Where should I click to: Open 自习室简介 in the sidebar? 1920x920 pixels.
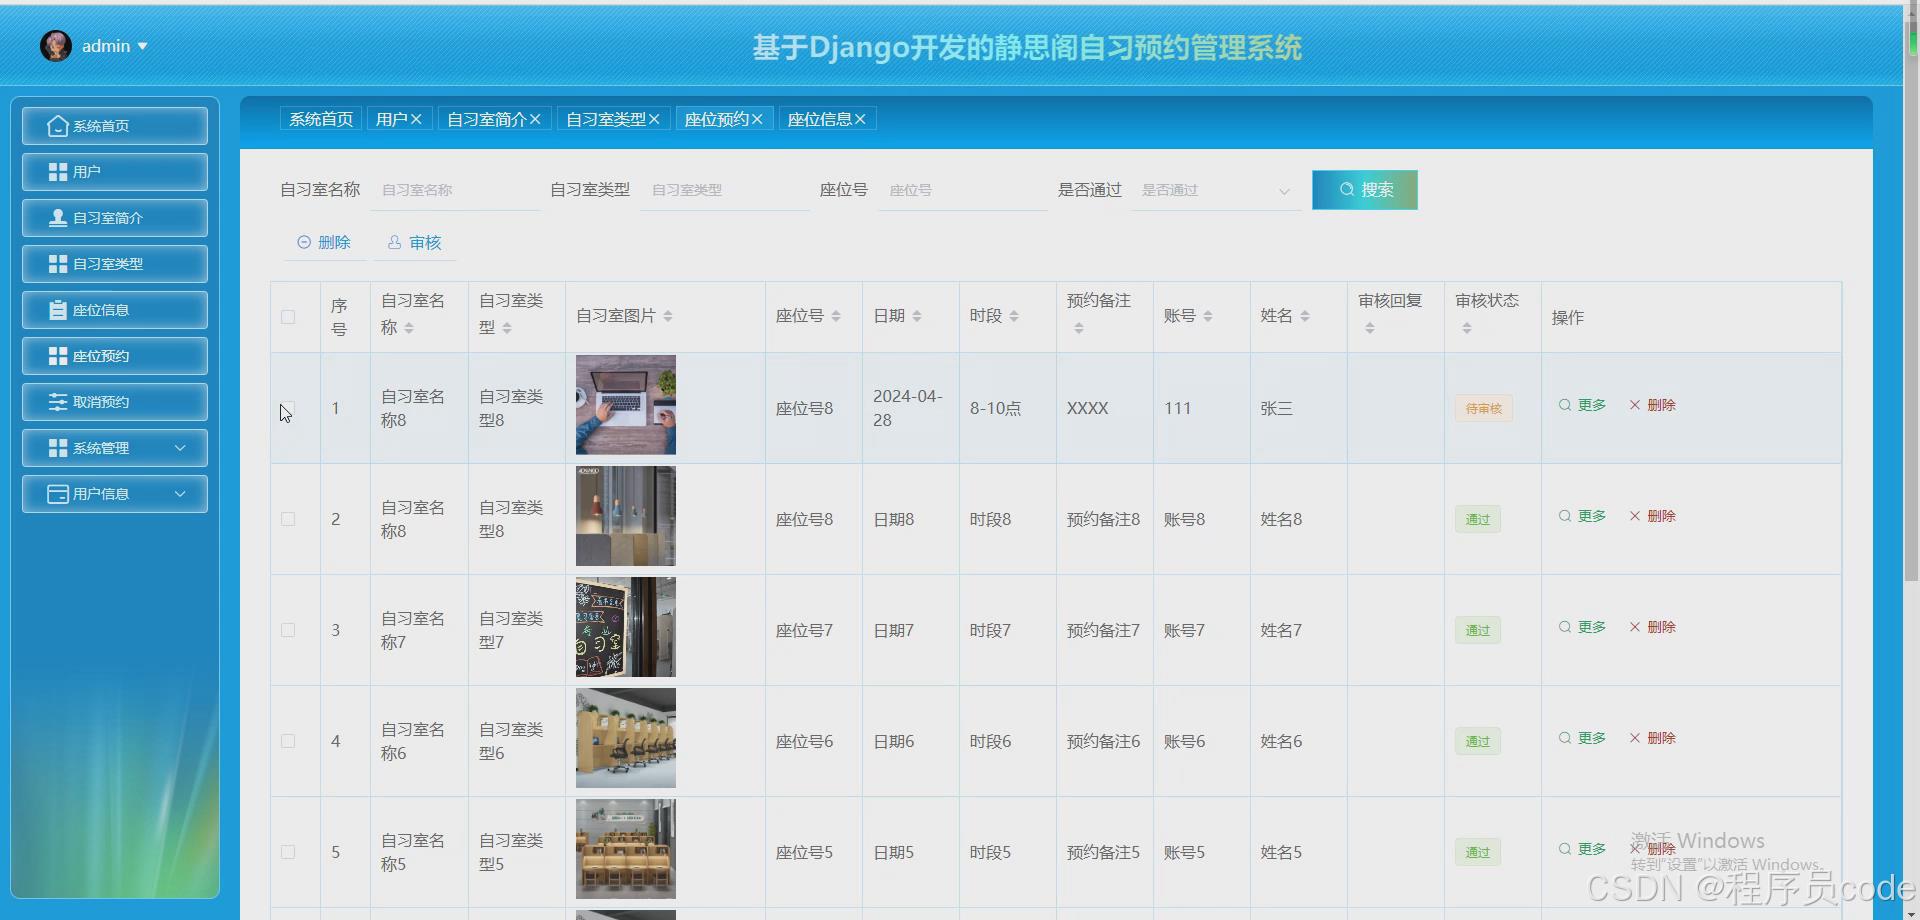pyautogui.click(x=115, y=218)
